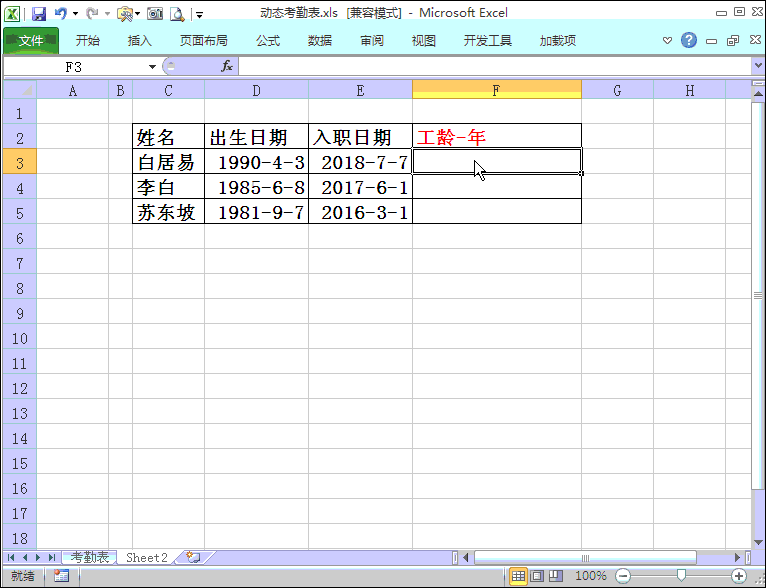
Task: Click the zoom slider handle
Action: [x=681, y=576]
